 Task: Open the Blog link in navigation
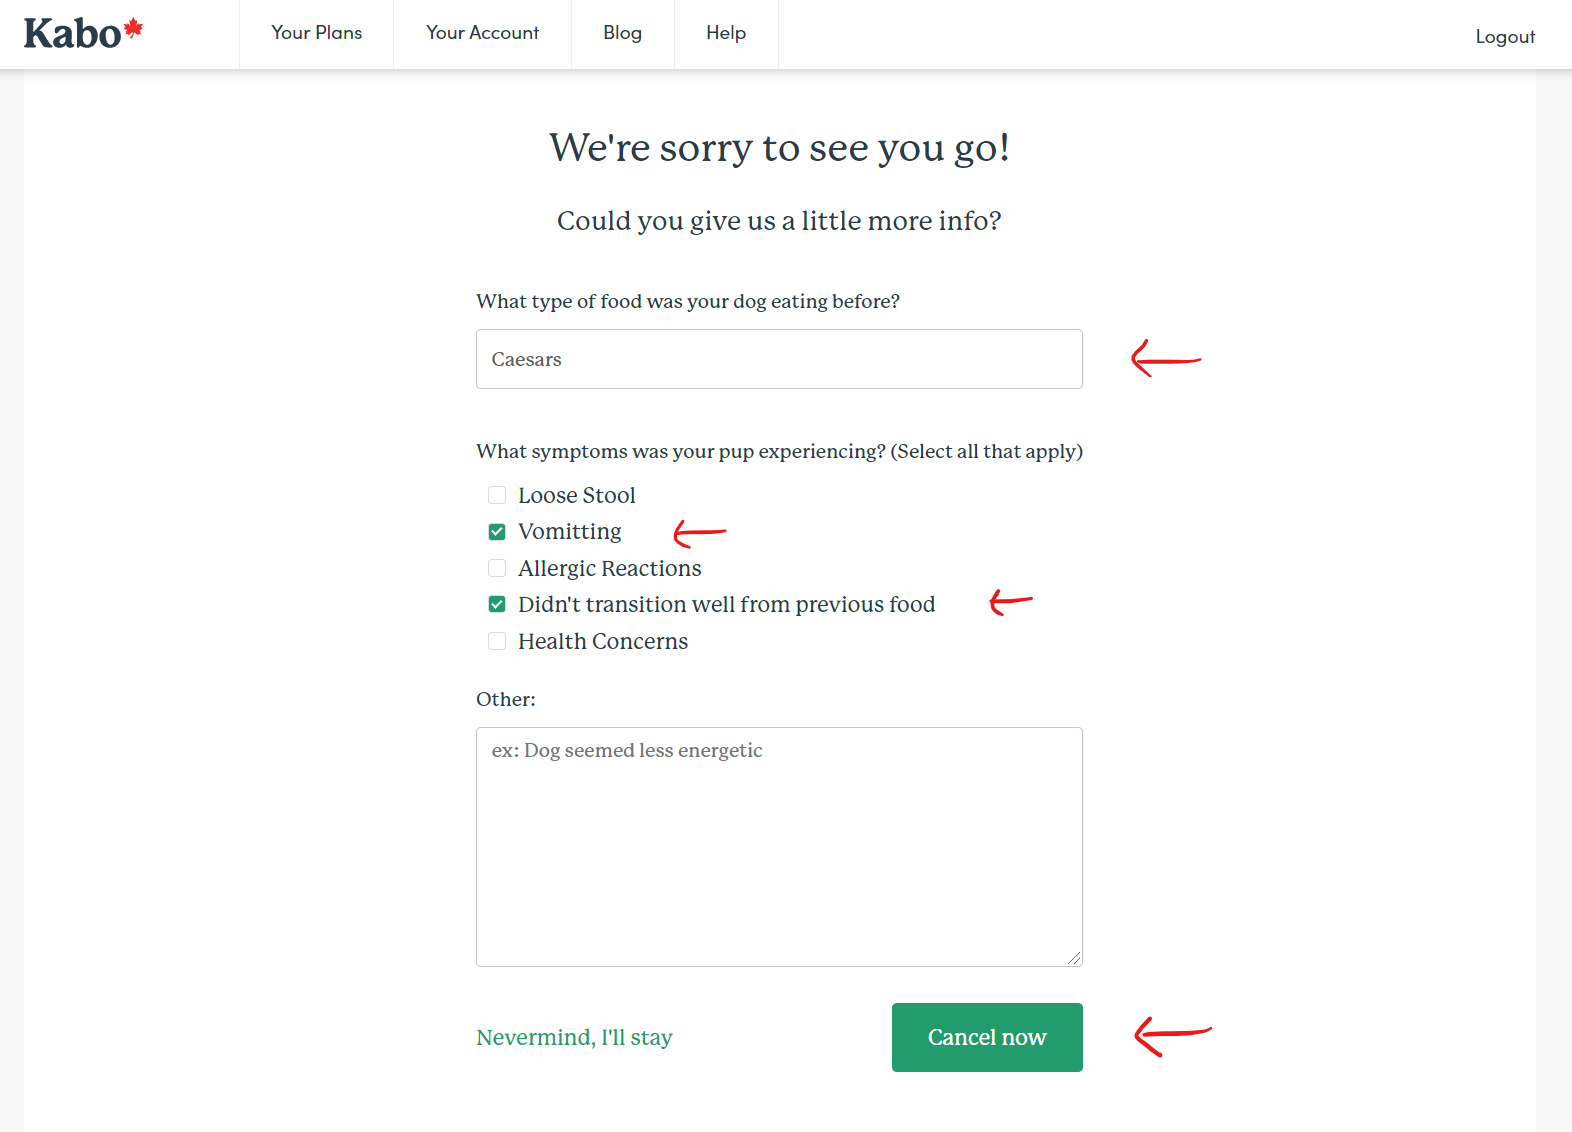coord(622,33)
